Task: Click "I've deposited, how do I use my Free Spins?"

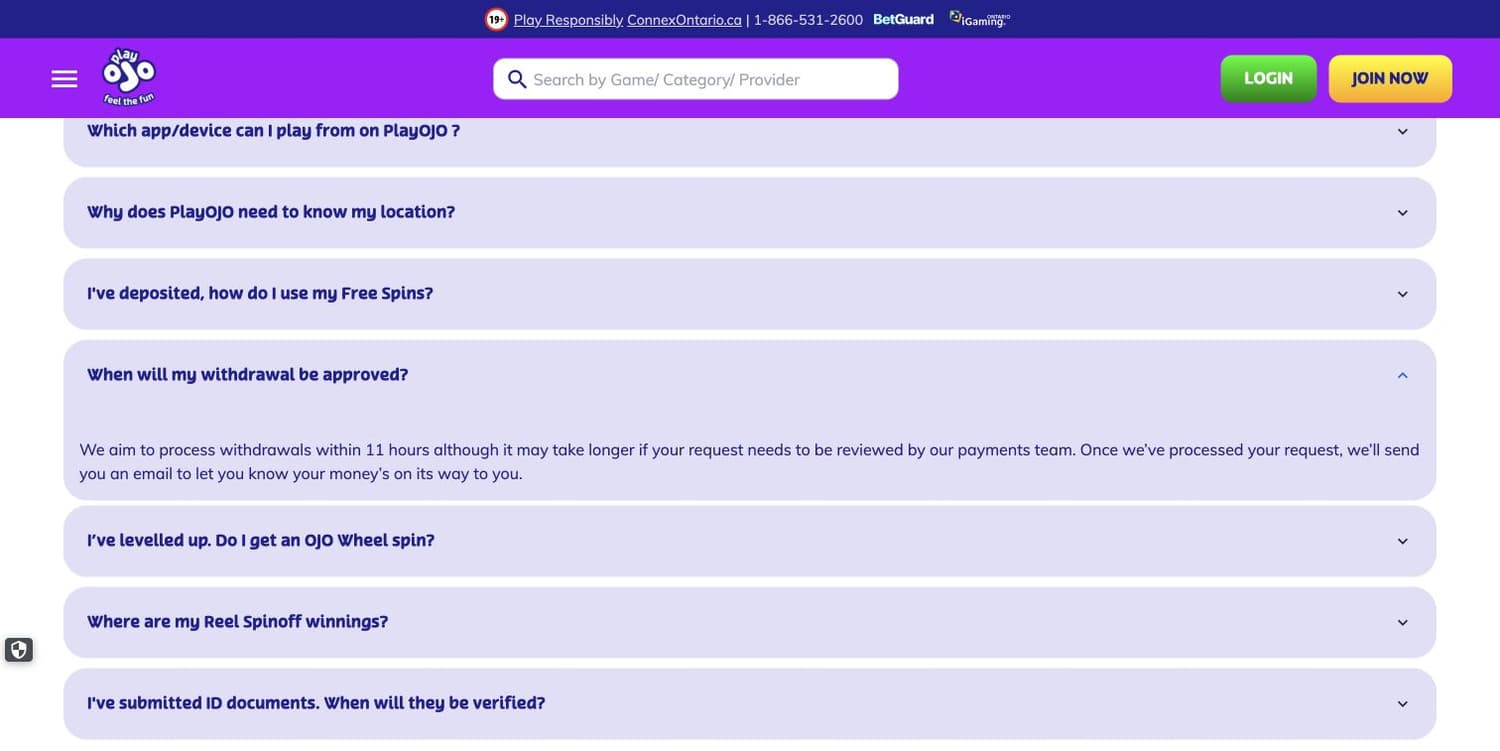Action: click(x=260, y=293)
